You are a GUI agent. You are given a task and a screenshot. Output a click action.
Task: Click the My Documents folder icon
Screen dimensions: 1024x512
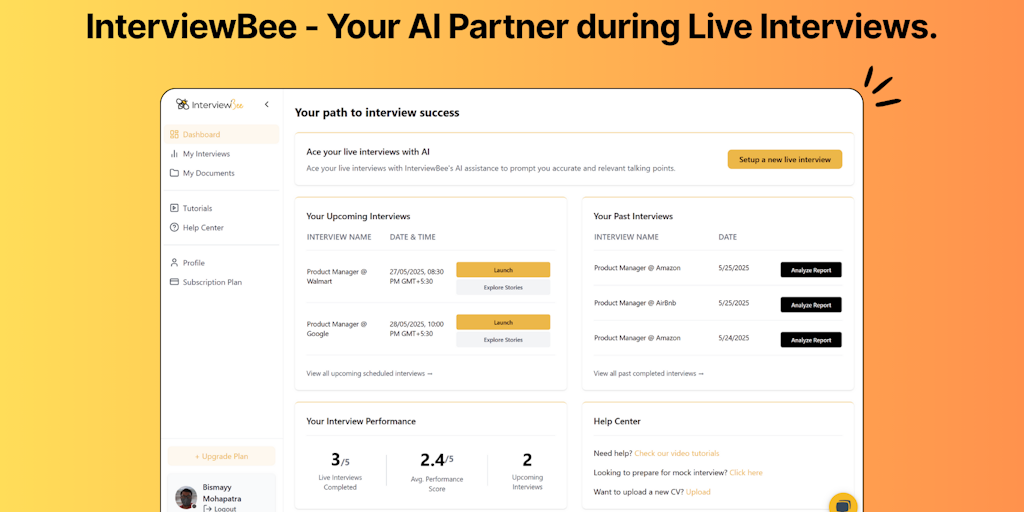(174, 173)
